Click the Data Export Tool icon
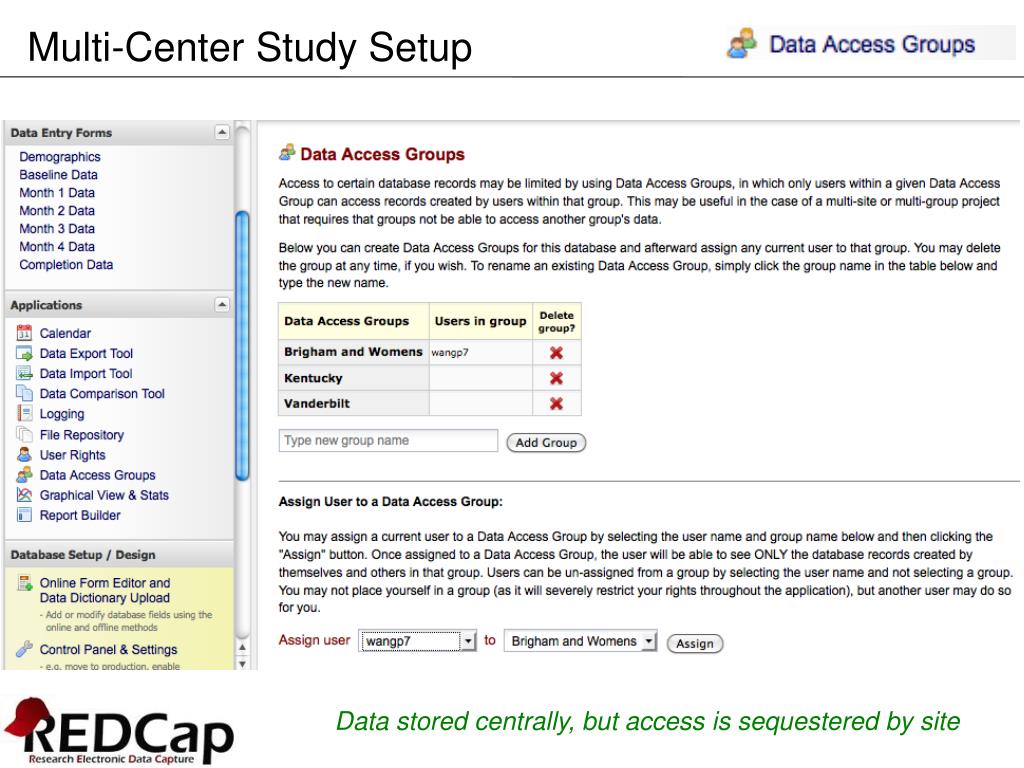The width and height of the screenshot is (1024, 768). click(x=24, y=353)
